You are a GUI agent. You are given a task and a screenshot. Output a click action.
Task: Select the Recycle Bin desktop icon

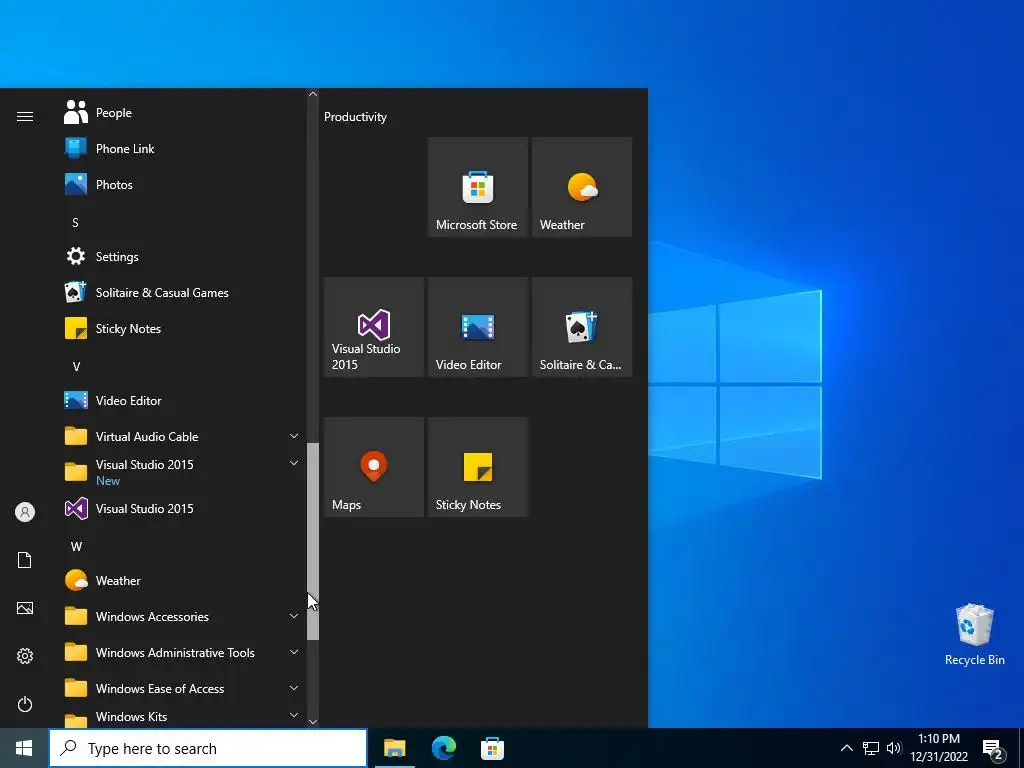click(x=974, y=635)
